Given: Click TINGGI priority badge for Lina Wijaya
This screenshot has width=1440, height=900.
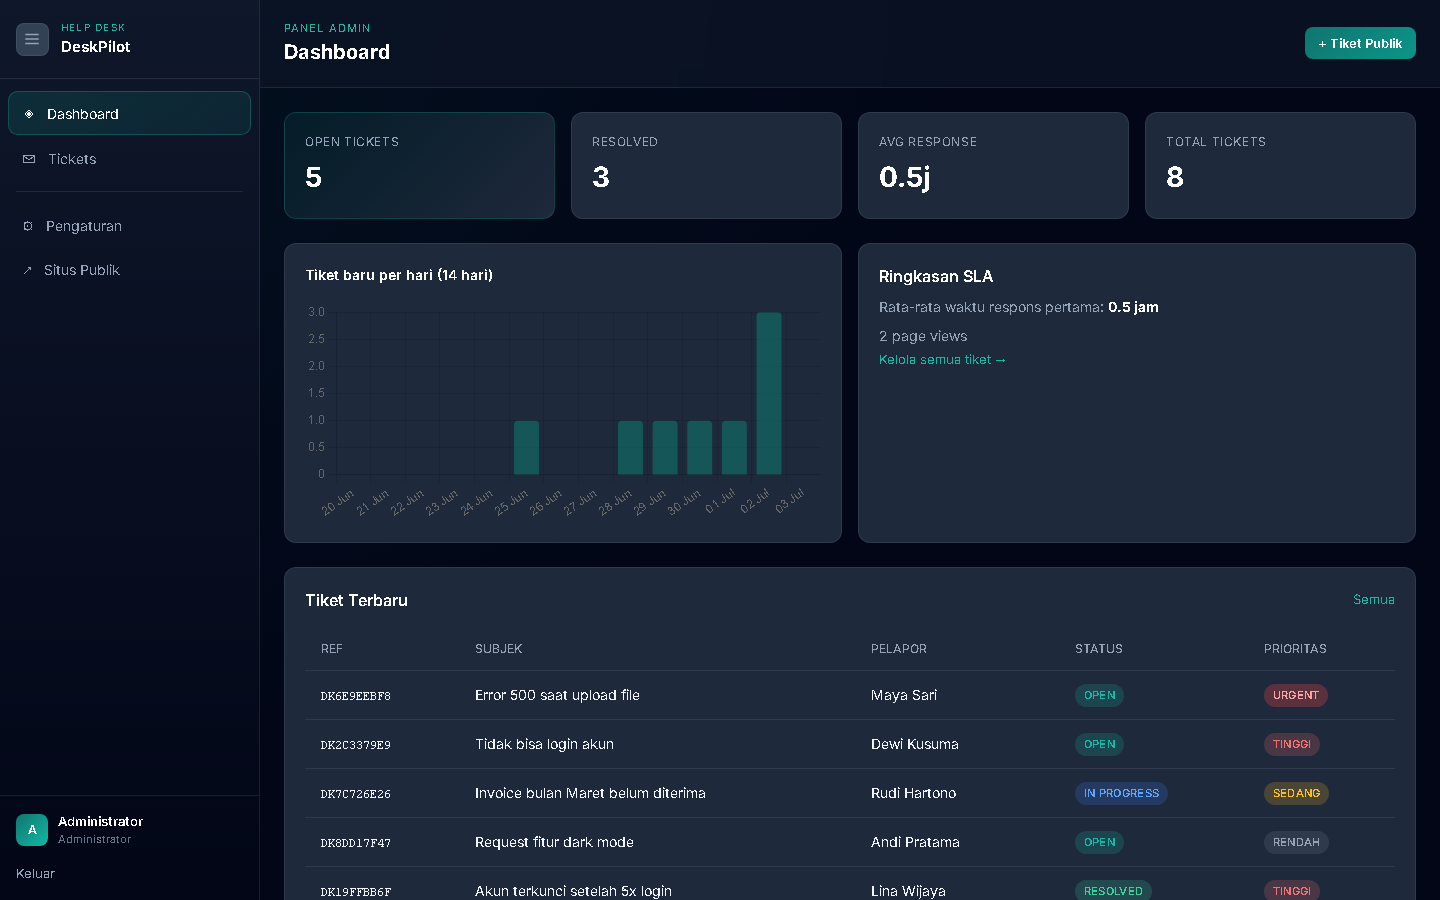Looking at the screenshot, I should [1292, 890].
